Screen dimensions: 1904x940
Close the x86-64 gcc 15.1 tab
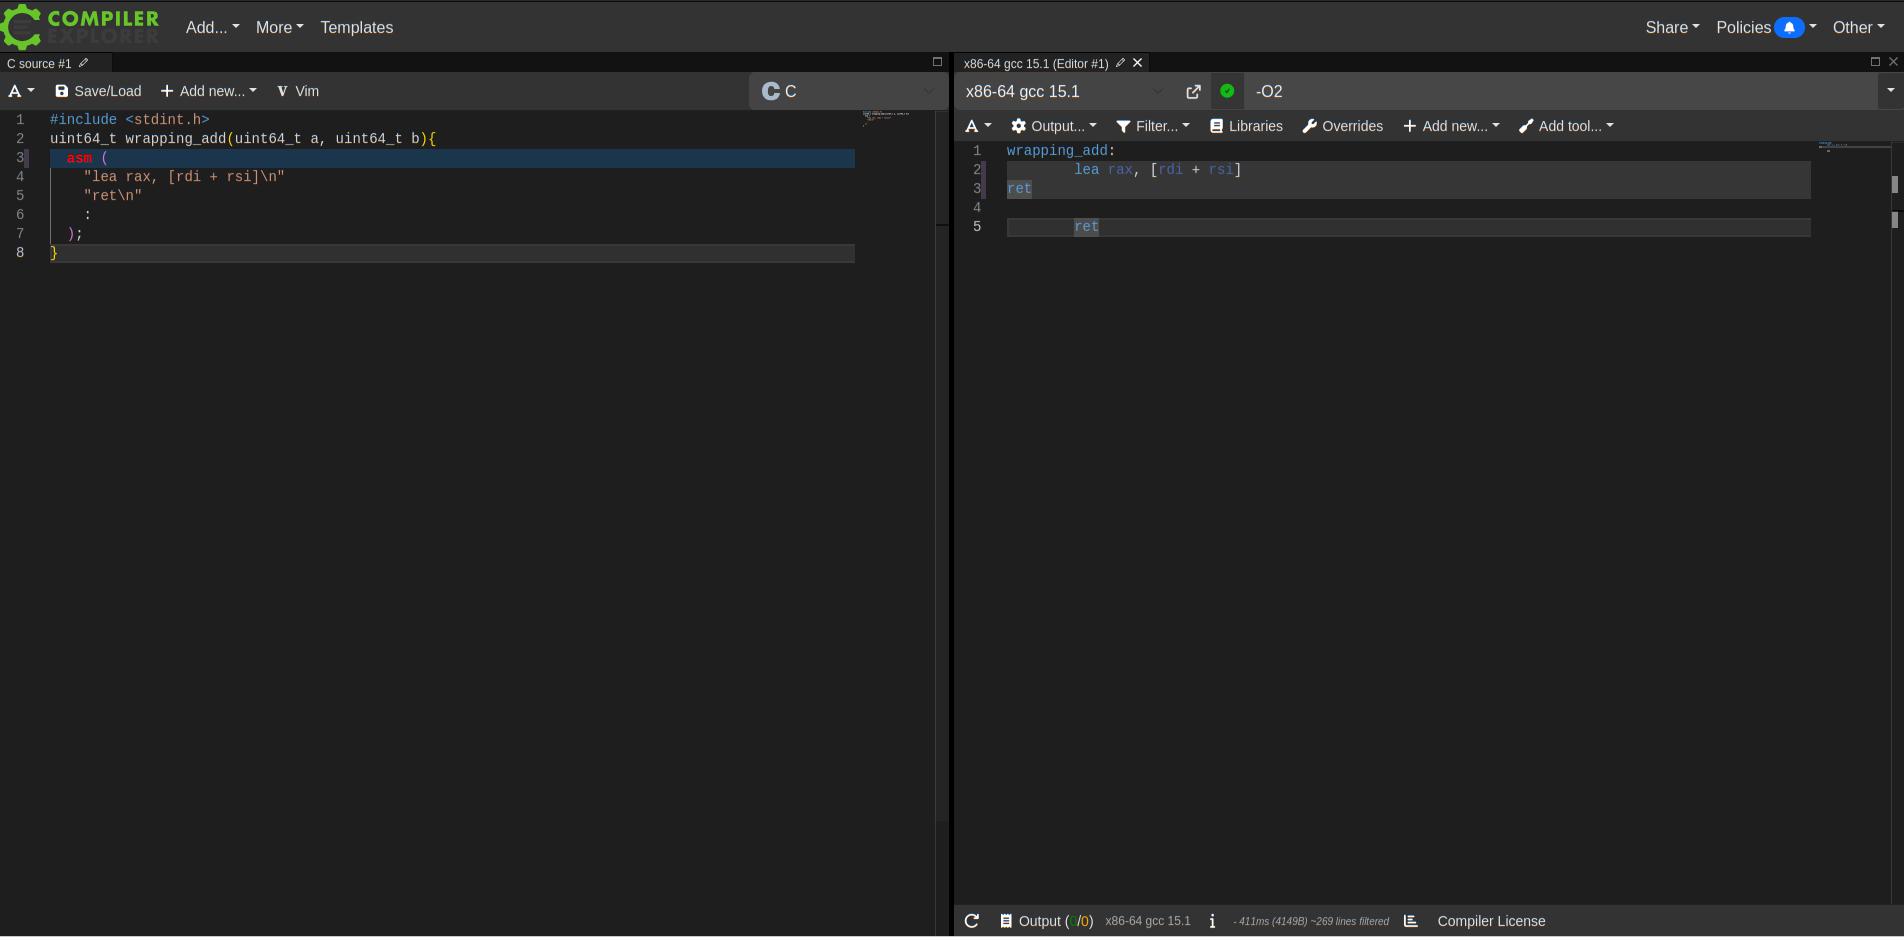coord(1138,63)
